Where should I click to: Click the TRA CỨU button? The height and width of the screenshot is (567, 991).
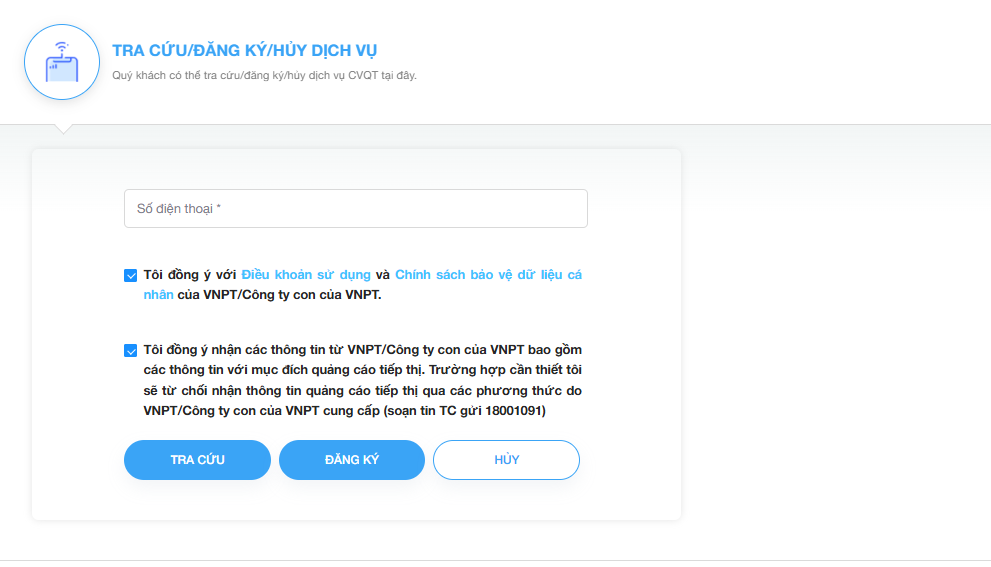[197, 460]
